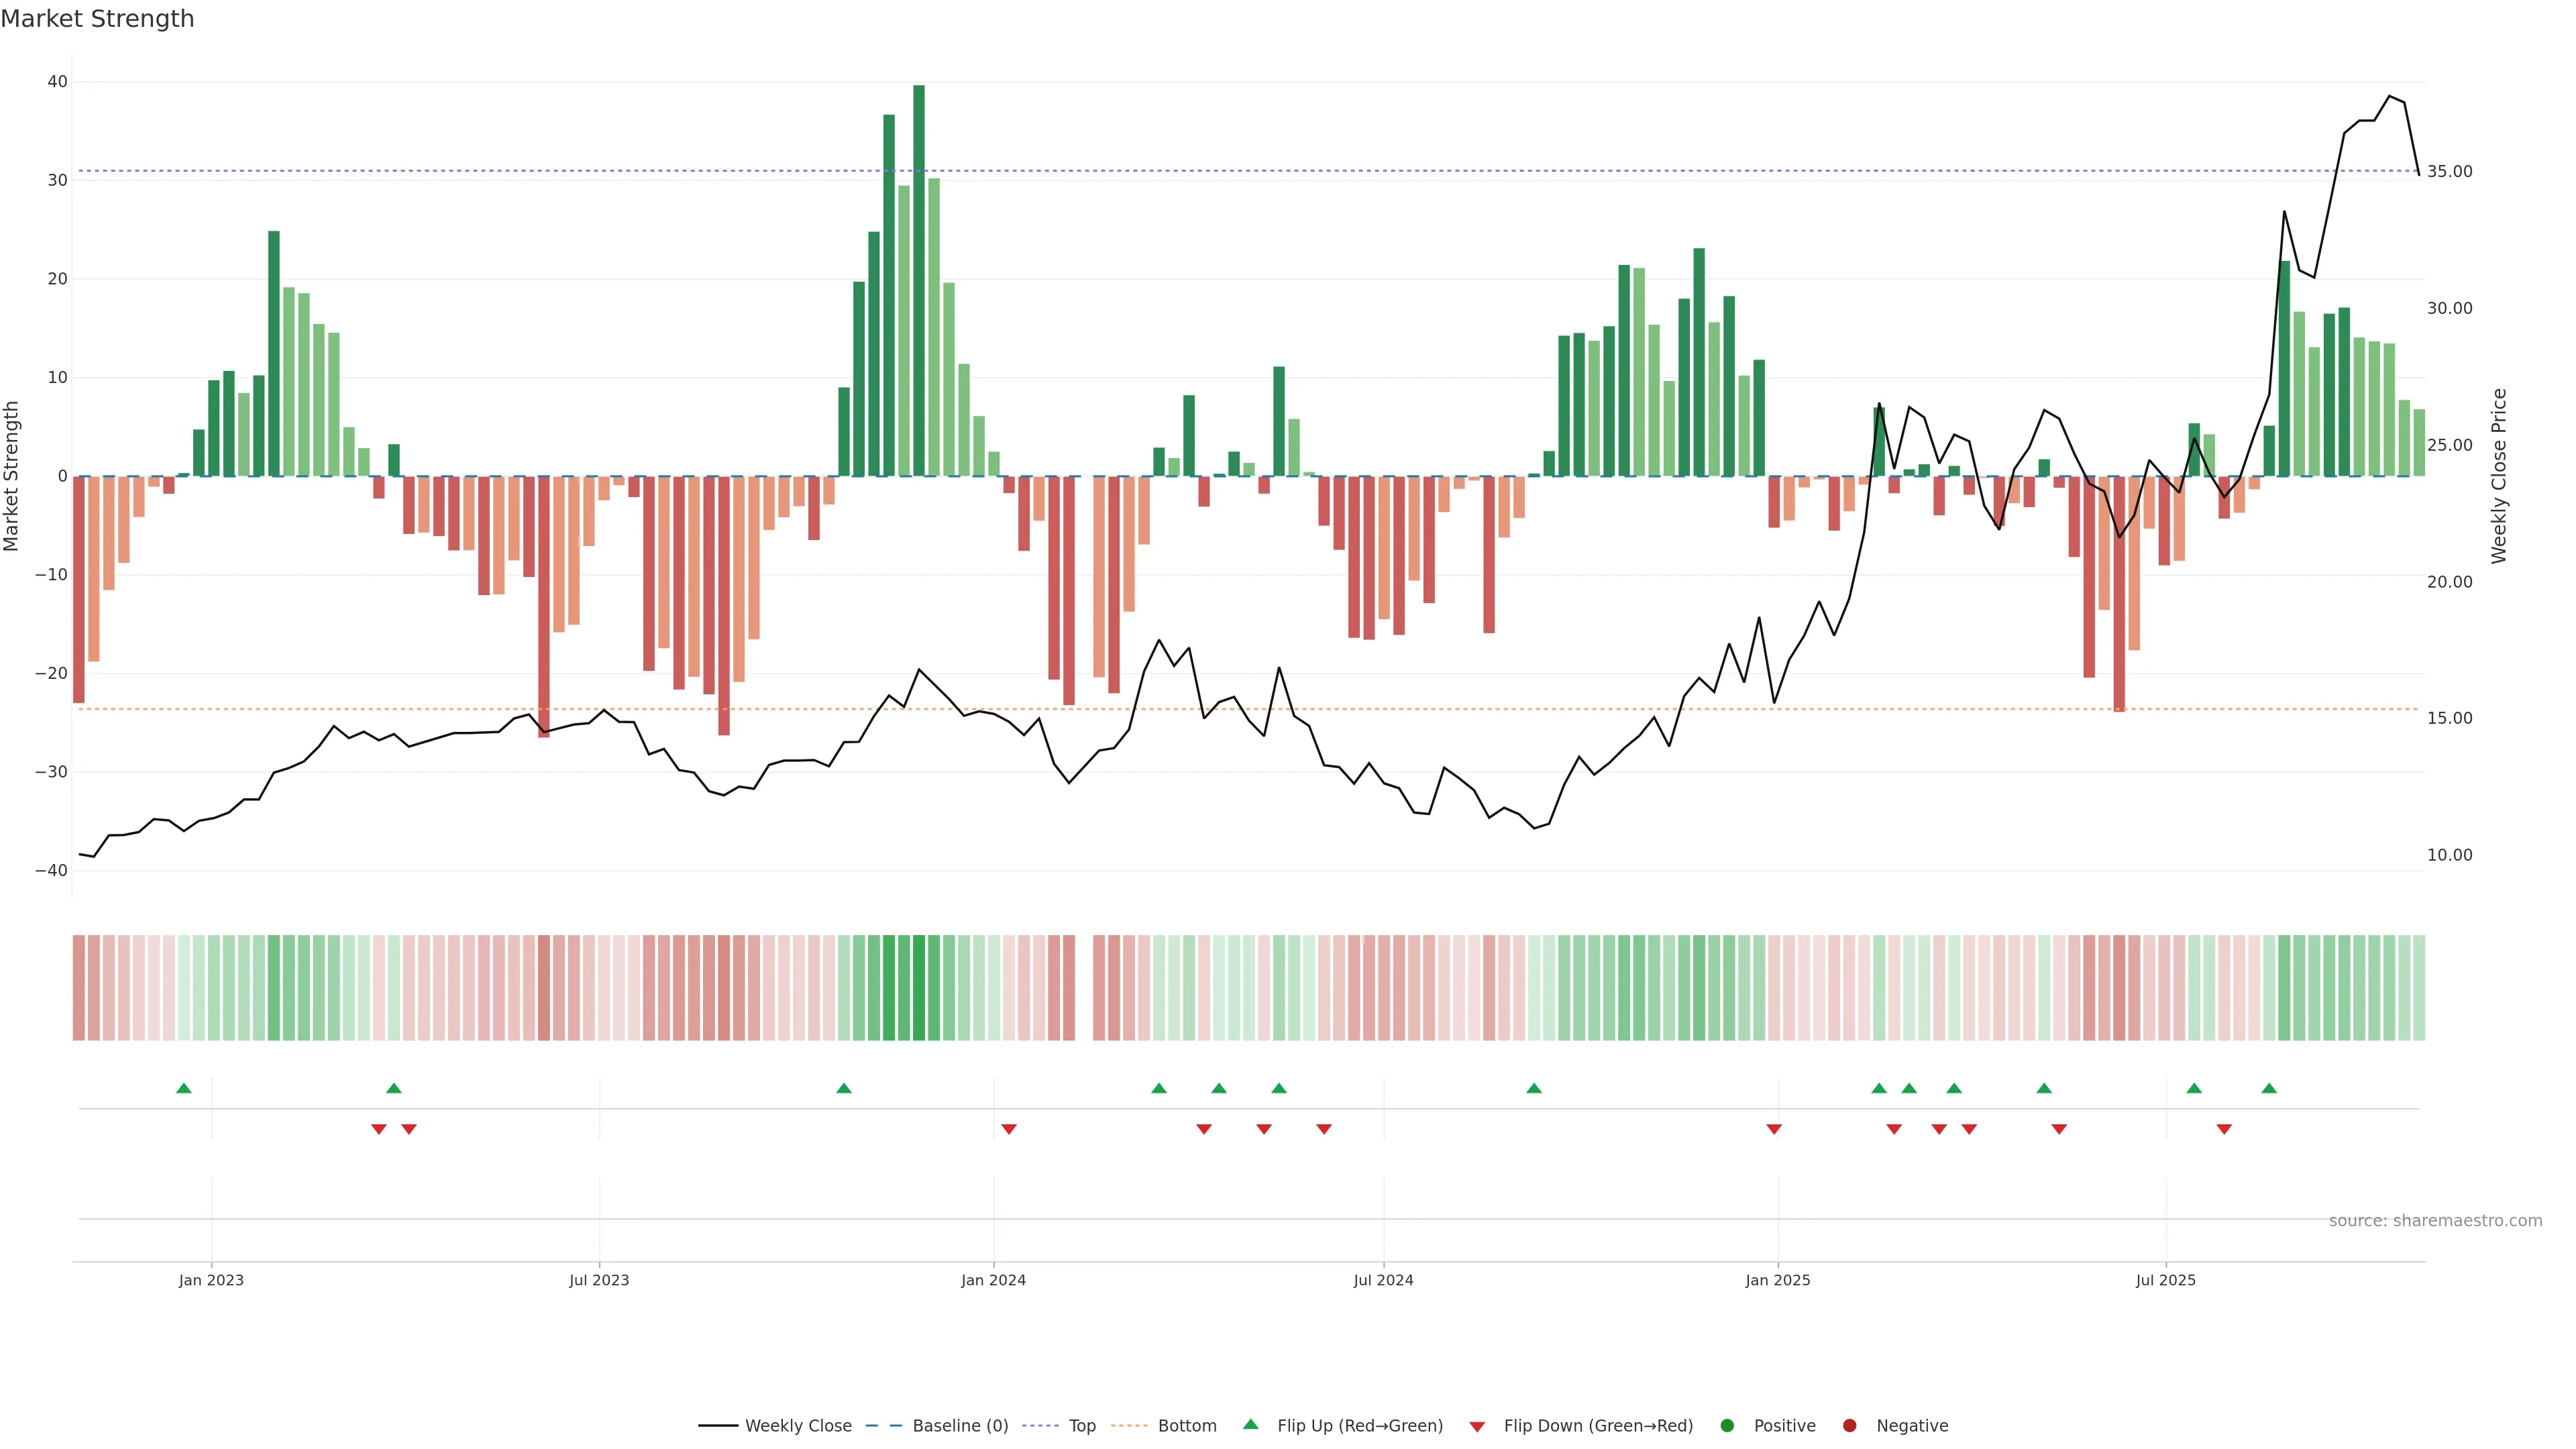Click the green Positive legend dot

(1727, 1426)
